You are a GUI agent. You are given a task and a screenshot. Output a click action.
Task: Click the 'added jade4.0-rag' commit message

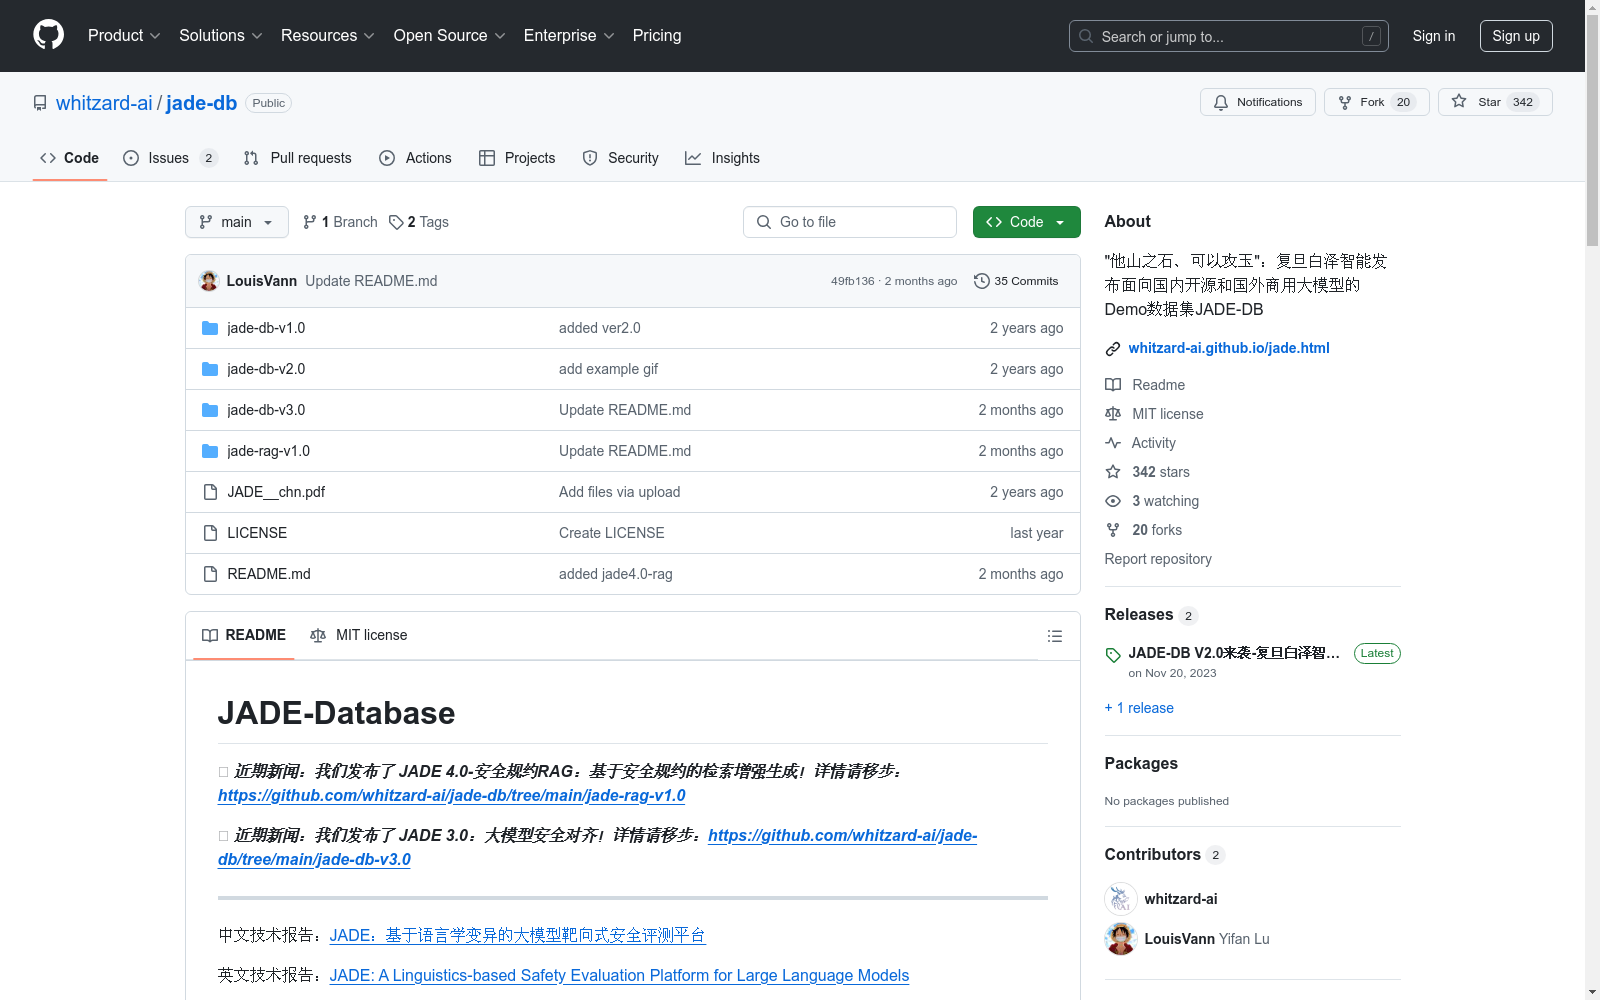click(616, 574)
